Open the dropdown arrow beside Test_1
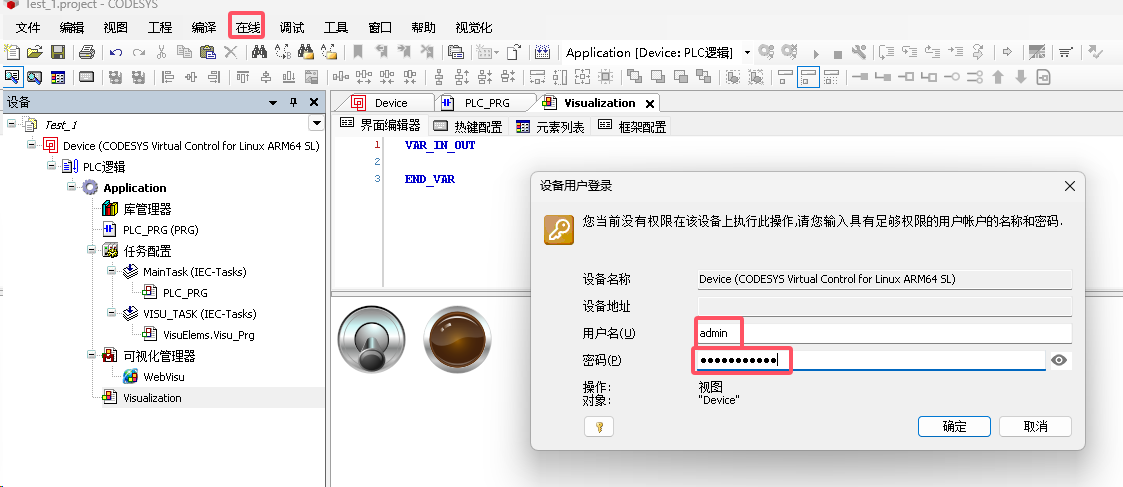This screenshot has height=487, width=1123. click(x=316, y=124)
